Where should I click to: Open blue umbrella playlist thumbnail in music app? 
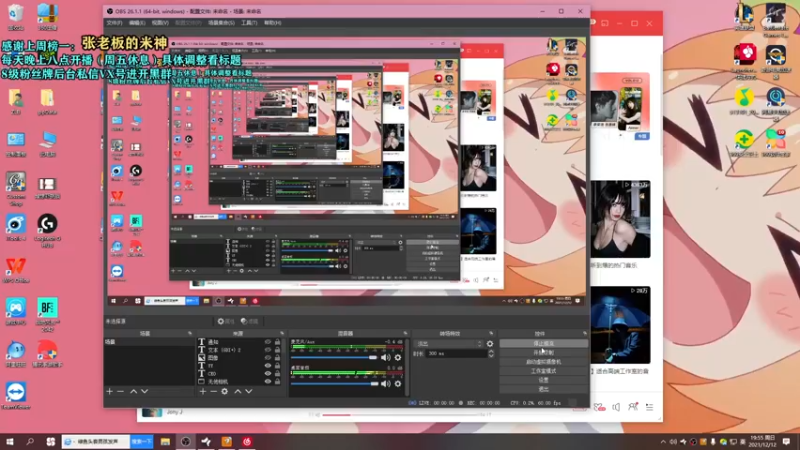click(x=620, y=325)
